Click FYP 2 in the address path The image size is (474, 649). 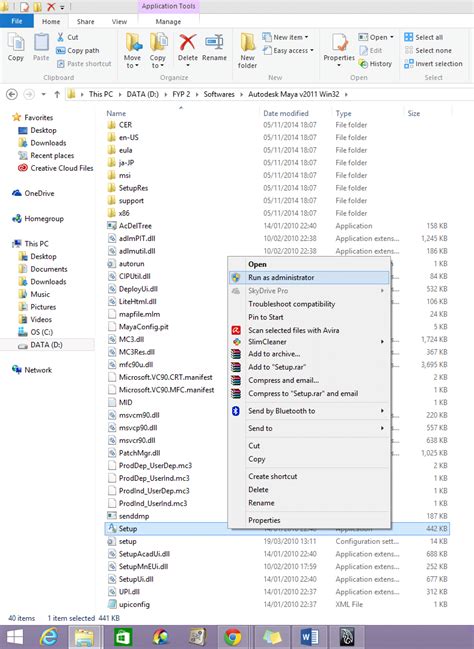click(x=181, y=94)
